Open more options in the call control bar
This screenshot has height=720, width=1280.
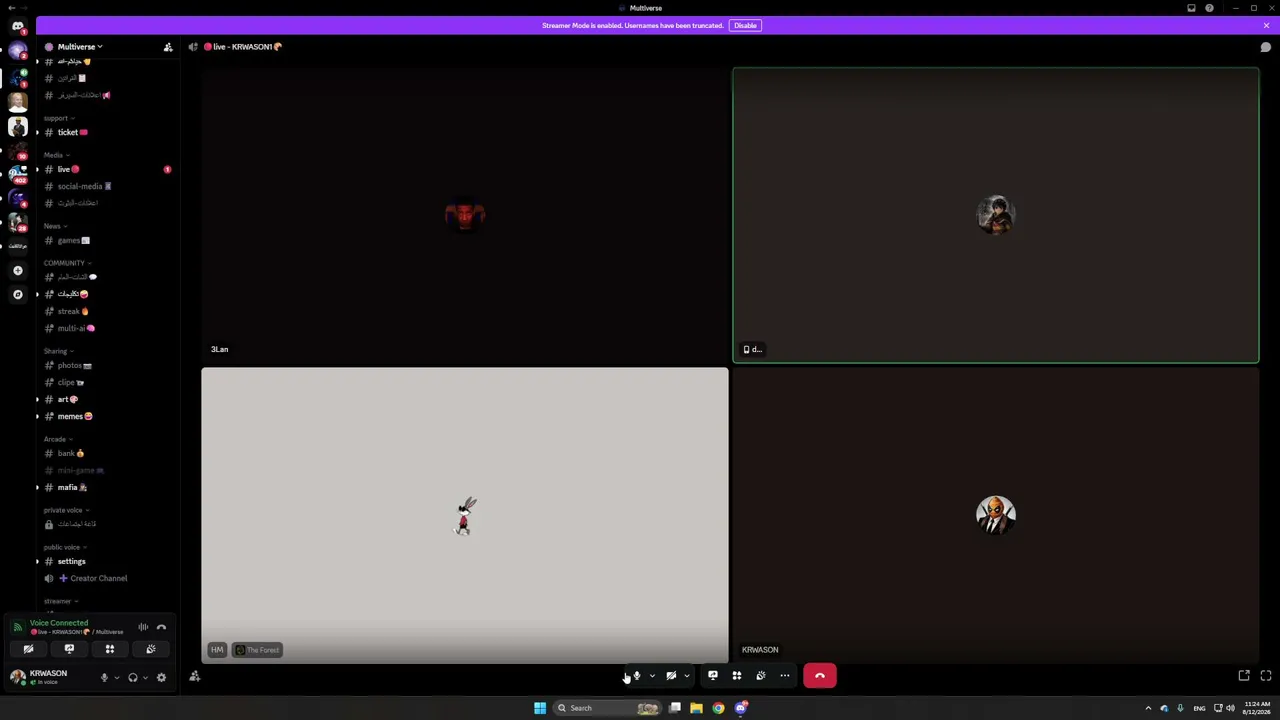[x=785, y=676]
